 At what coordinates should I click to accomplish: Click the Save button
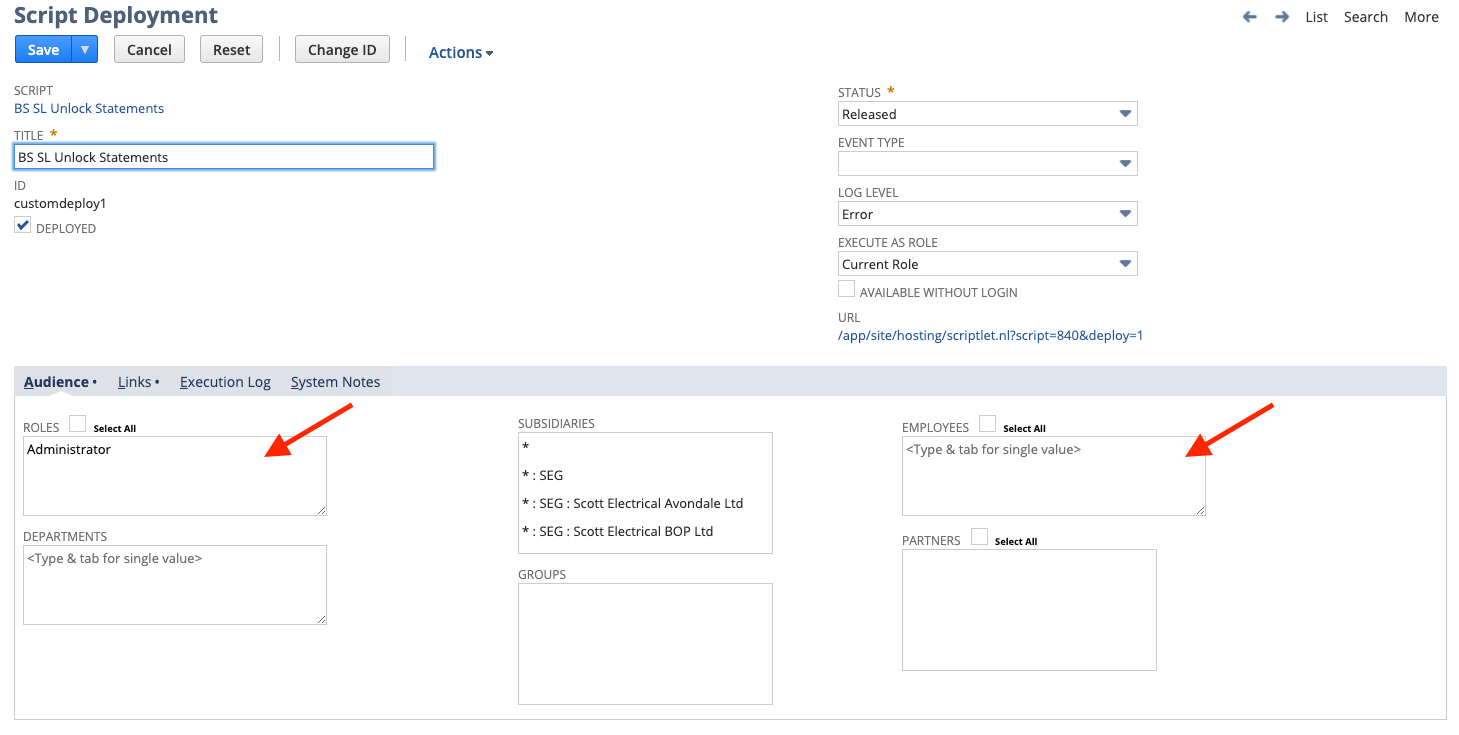(43, 49)
